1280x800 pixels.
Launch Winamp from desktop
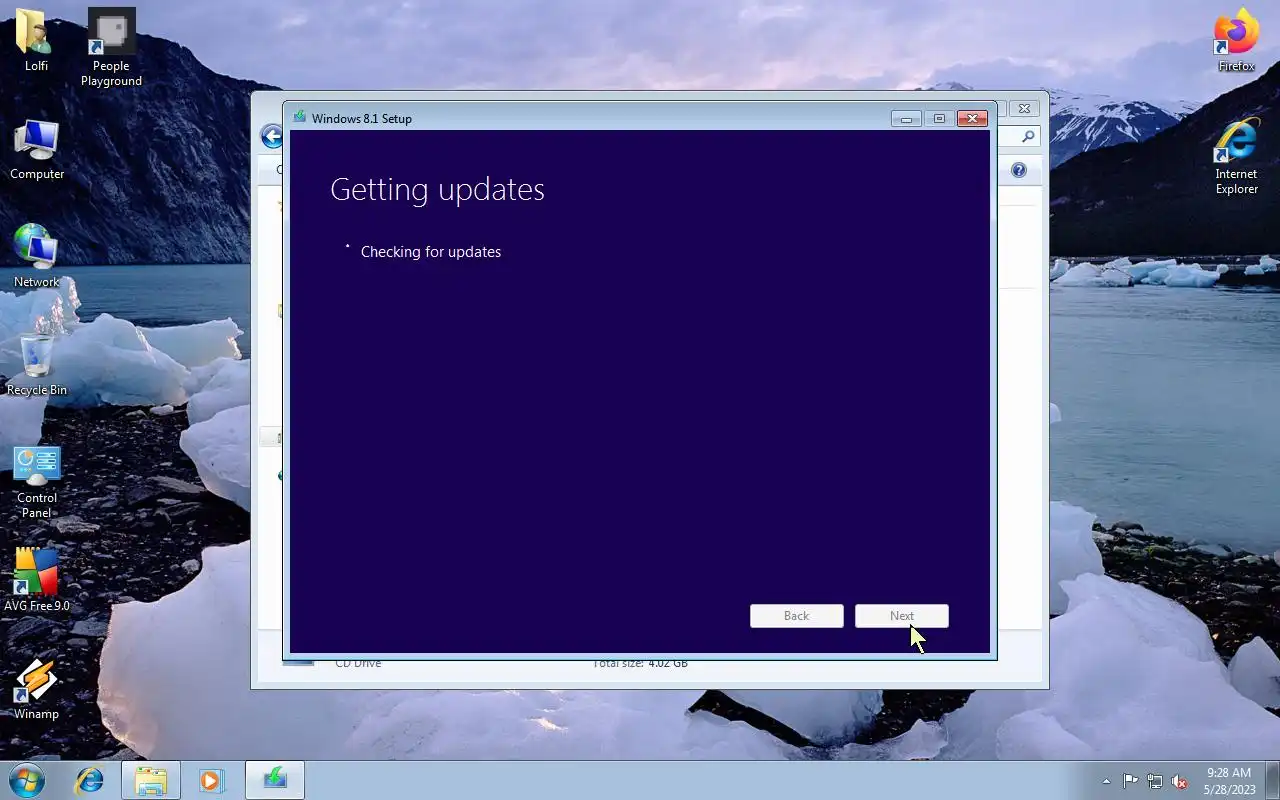(36, 690)
